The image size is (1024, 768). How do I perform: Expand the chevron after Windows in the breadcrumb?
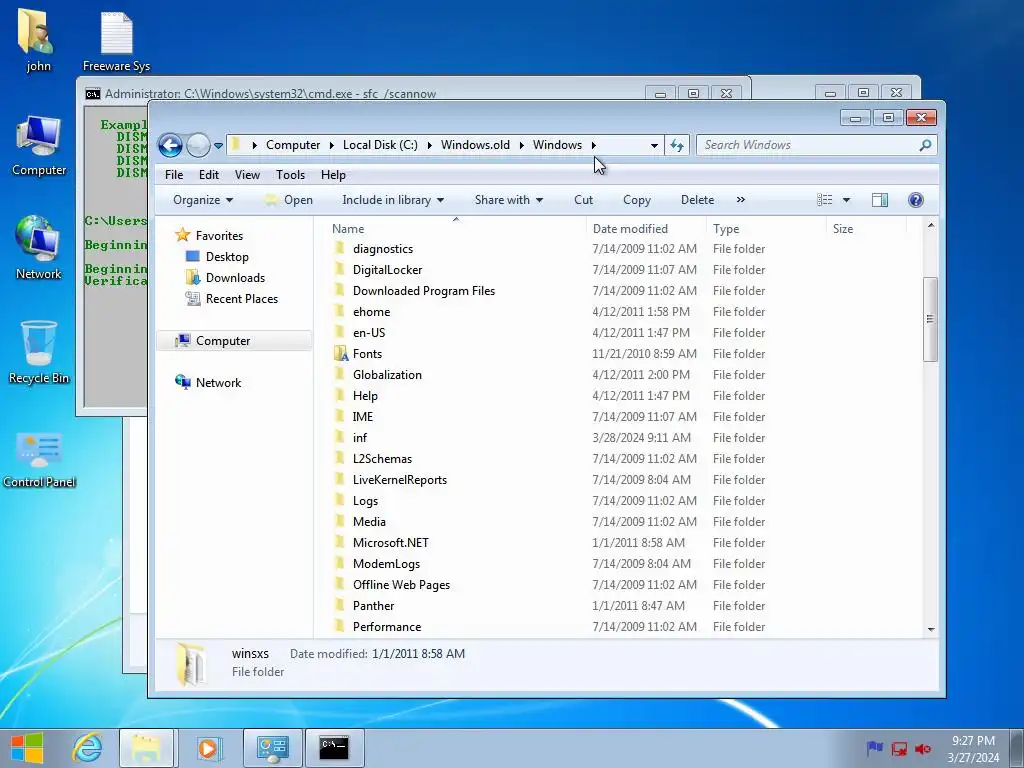point(594,145)
